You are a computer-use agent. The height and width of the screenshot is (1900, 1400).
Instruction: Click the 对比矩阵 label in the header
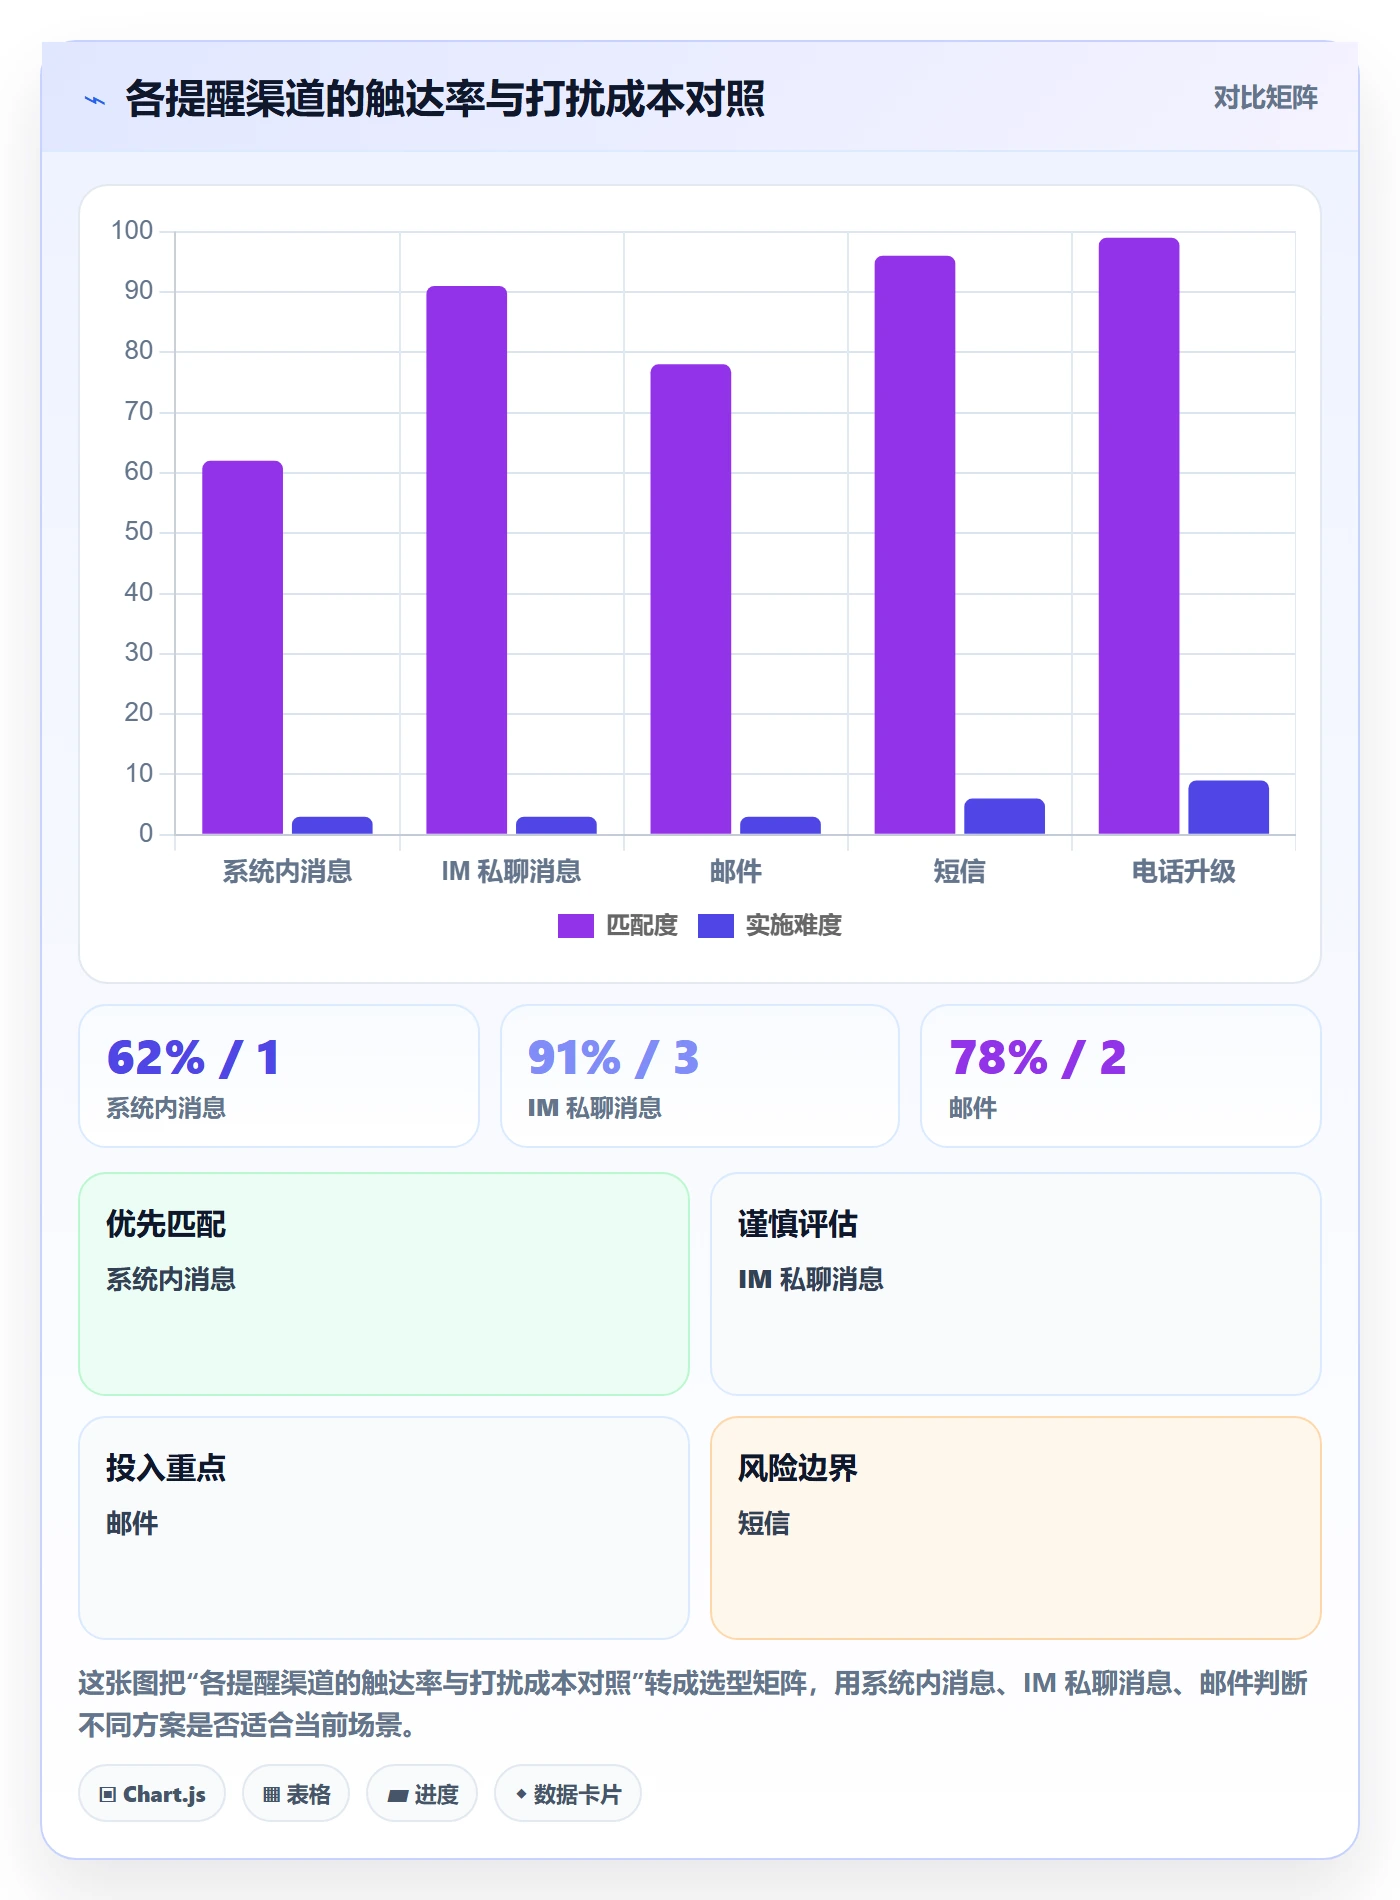[1265, 98]
